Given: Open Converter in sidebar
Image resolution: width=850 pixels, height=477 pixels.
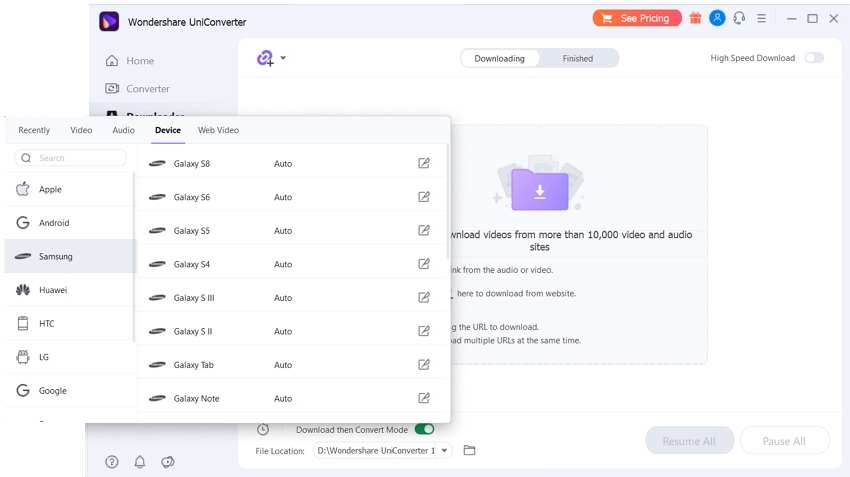Looking at the screenshot, I should point(138,88).
